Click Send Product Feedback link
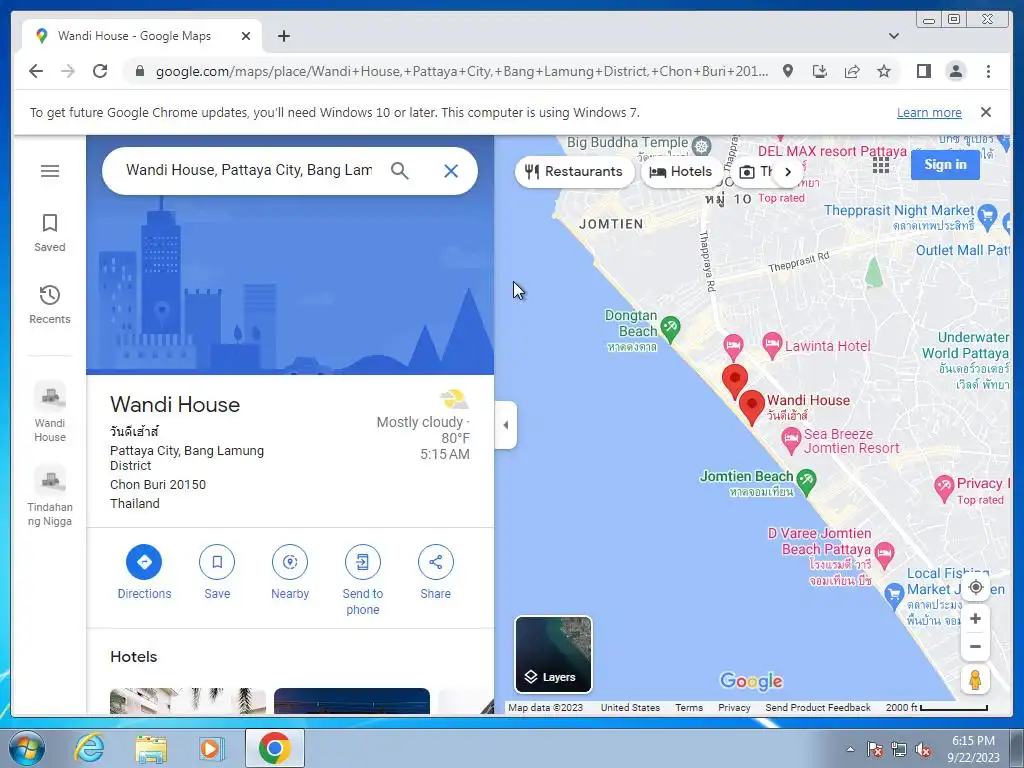The image size is (1024, 768). click(818, 707)
